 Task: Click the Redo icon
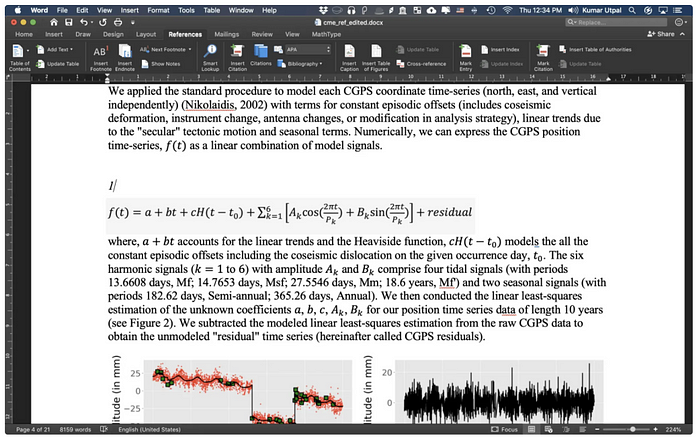(x=103, y=22)
